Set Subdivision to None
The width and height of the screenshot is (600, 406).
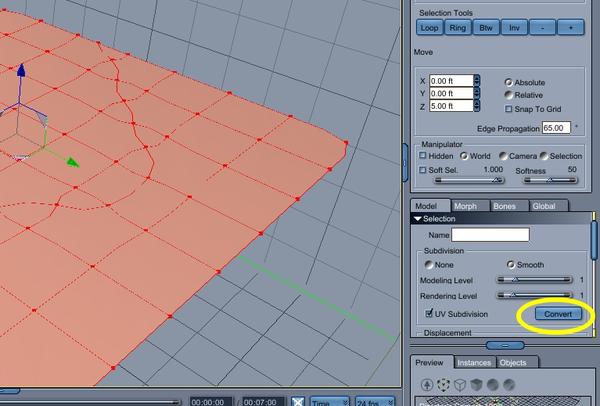(x=429, y=264)
